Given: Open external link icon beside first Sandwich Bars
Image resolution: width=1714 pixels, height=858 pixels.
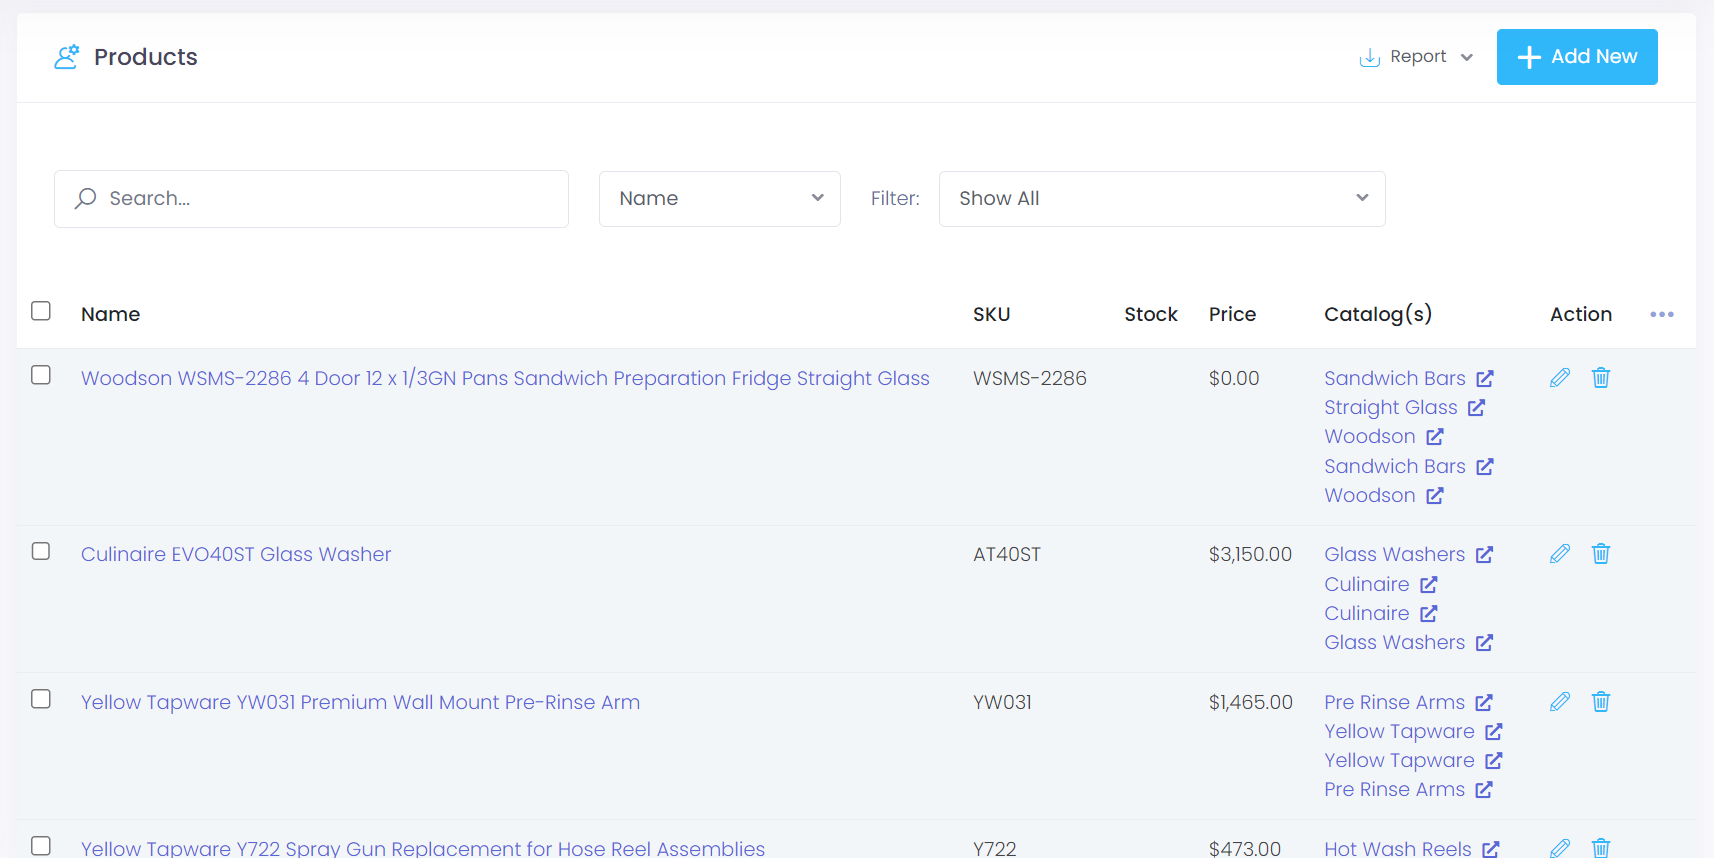Looking at the screenshot, I should [x=1485, y=378].
